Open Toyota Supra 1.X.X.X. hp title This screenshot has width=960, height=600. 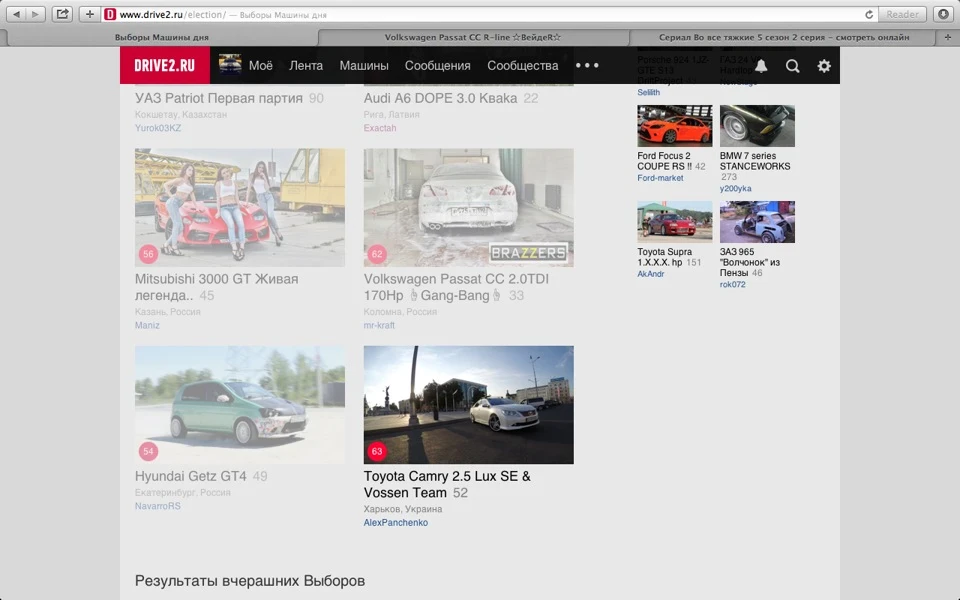(x=664, y=257)
